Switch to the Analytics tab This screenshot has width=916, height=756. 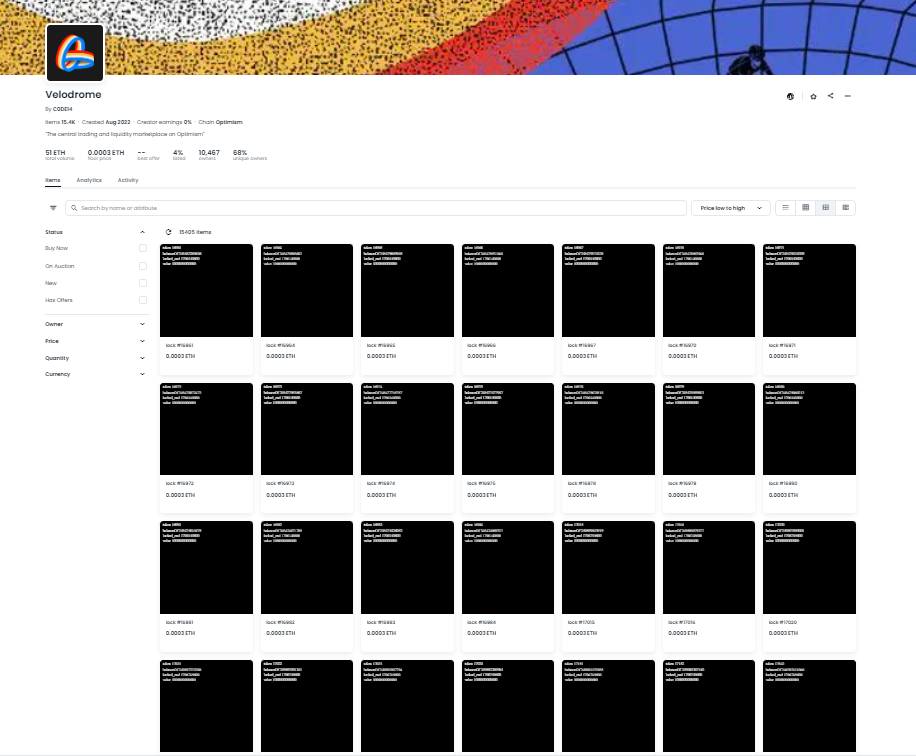coord(89,181)
